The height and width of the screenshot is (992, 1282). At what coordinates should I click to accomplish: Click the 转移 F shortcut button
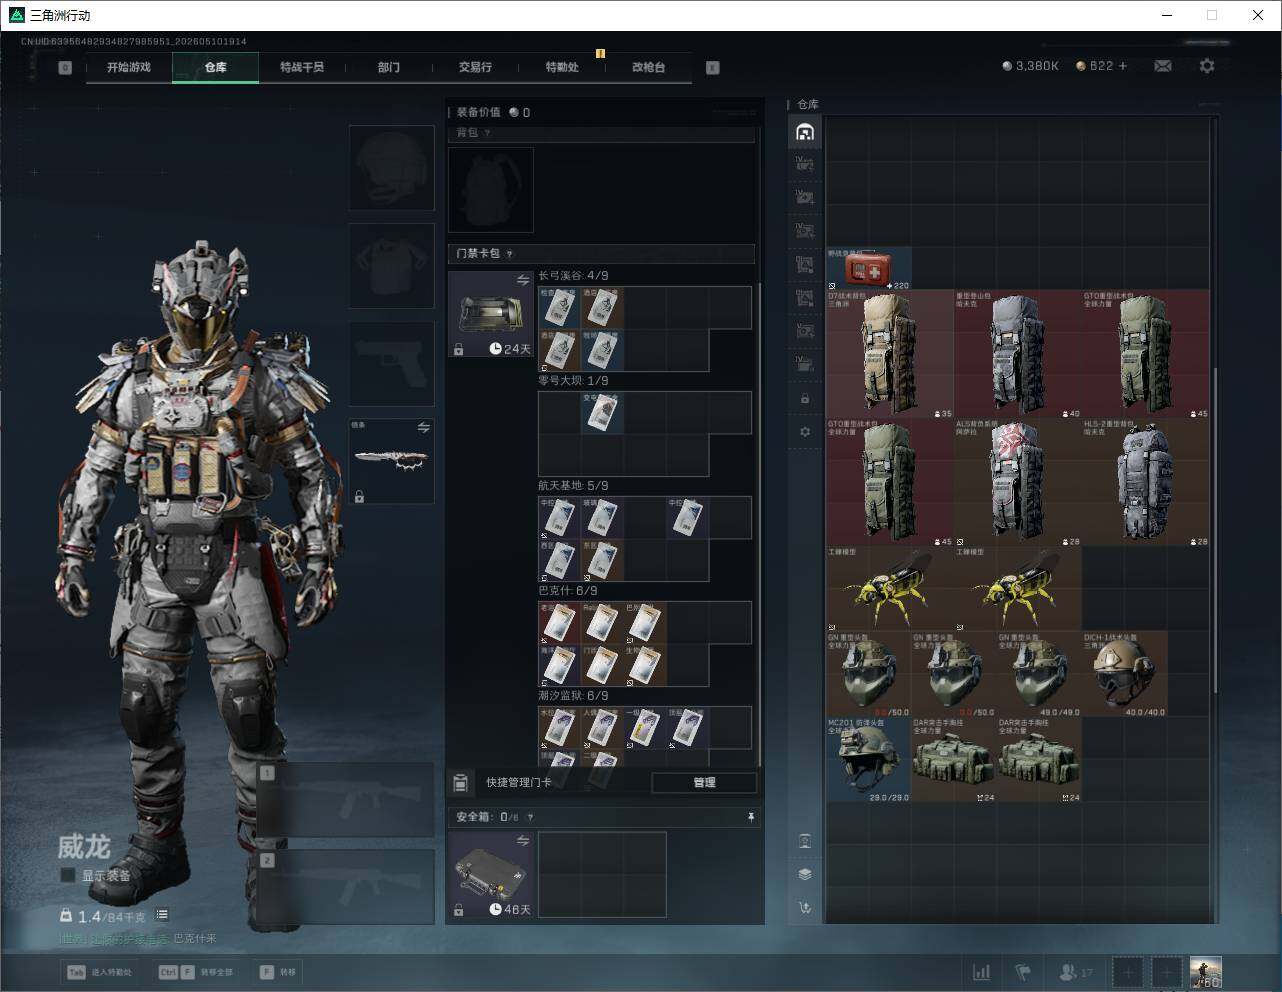[x=278, y=972]
